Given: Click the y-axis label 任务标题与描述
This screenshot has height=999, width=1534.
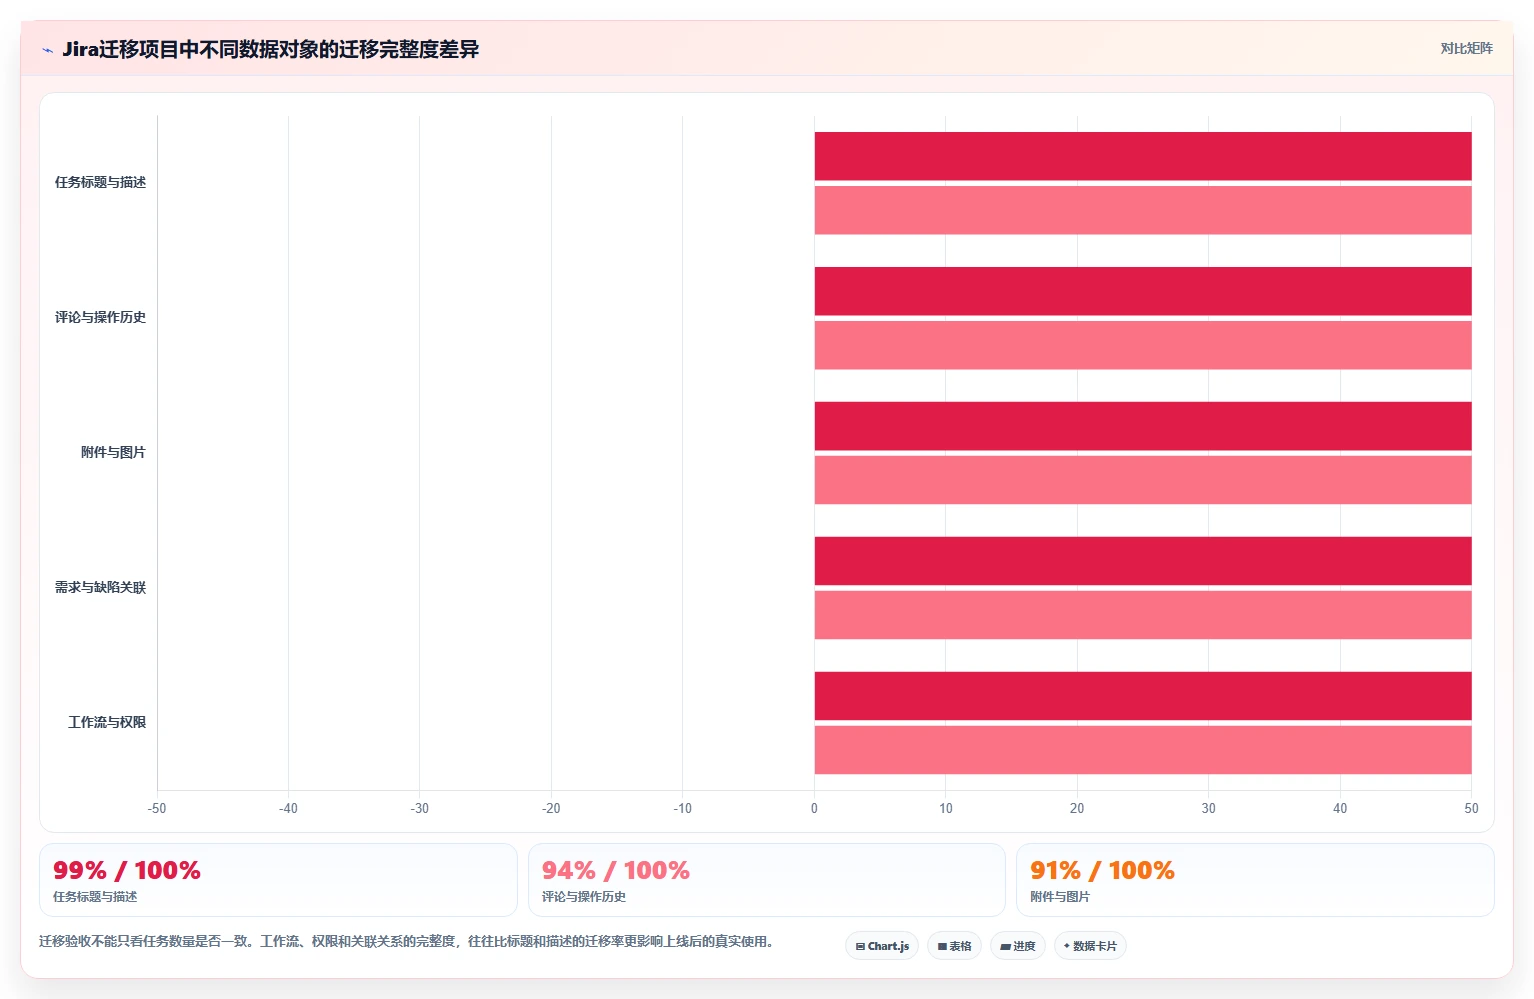Looking at the screenshot, I should click(x=100, y=182).
